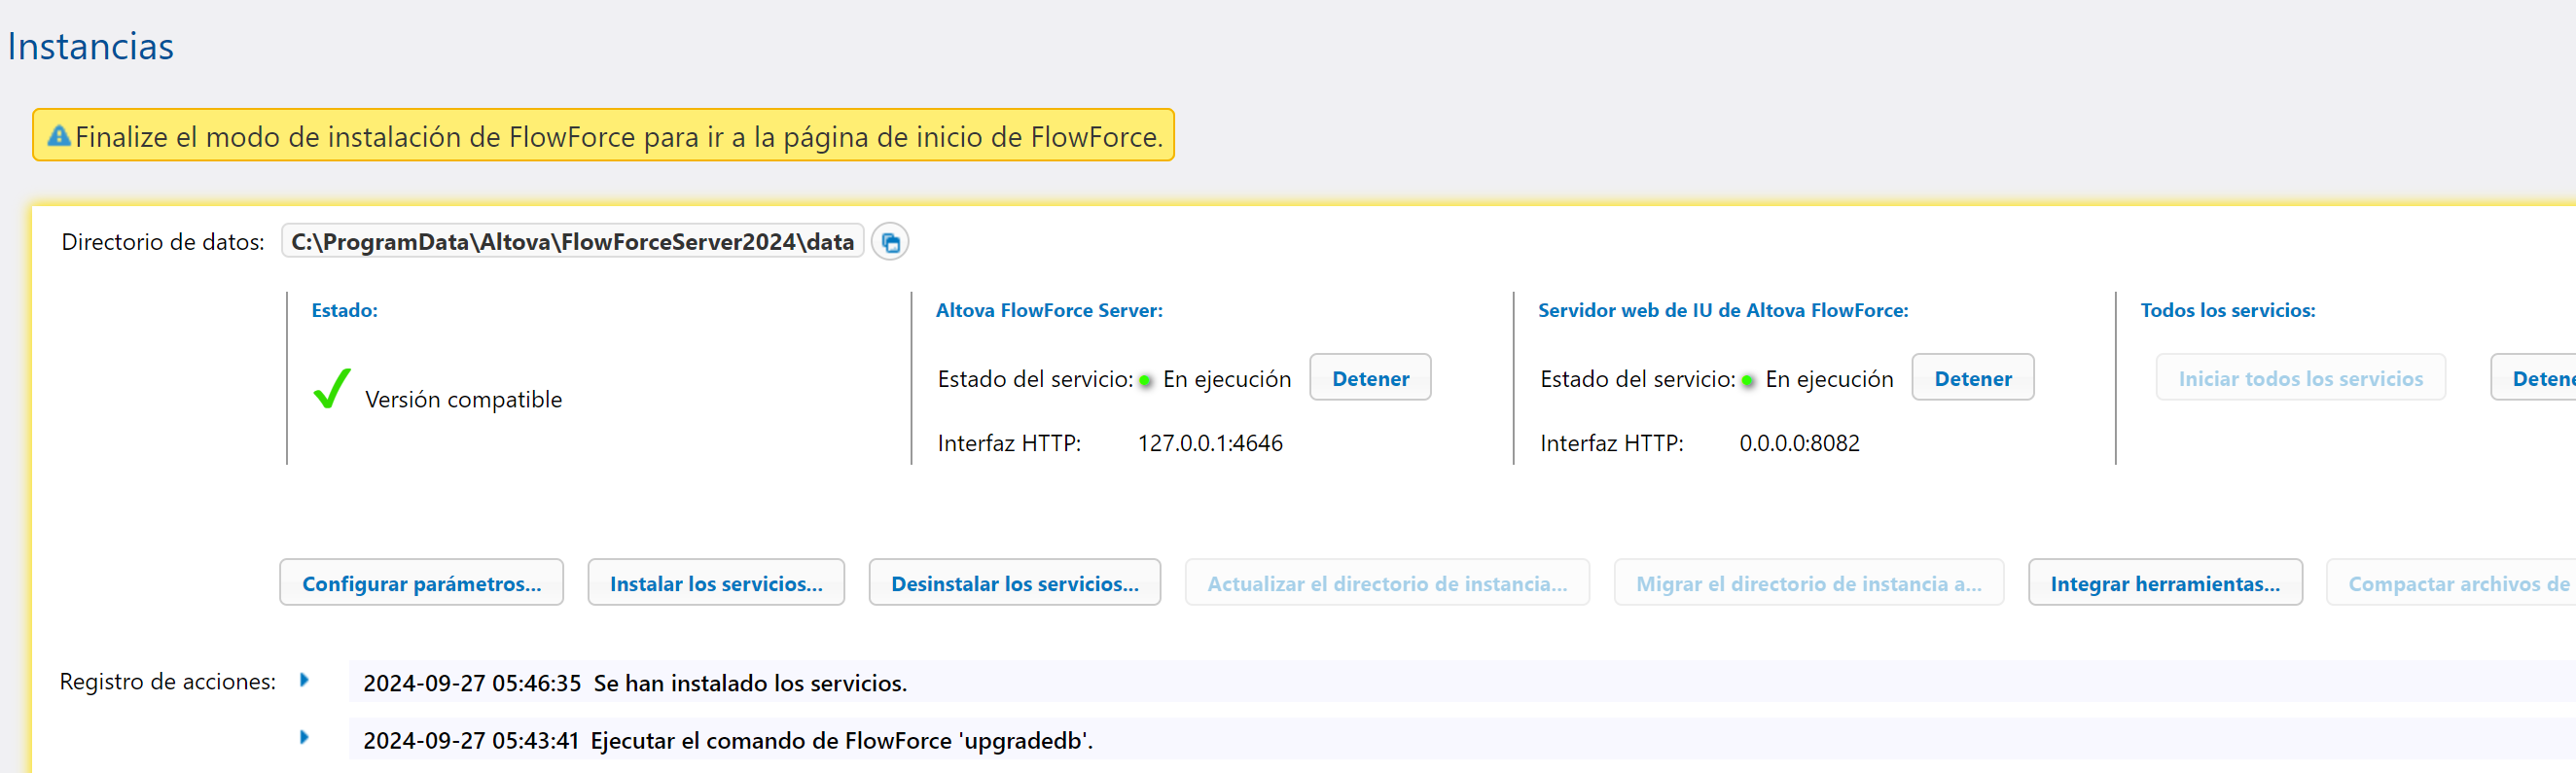Image resolution: width=2576 pixels, height=773 pixels.
Task: Click Instalar los servicios button
Action: [715, 583]
